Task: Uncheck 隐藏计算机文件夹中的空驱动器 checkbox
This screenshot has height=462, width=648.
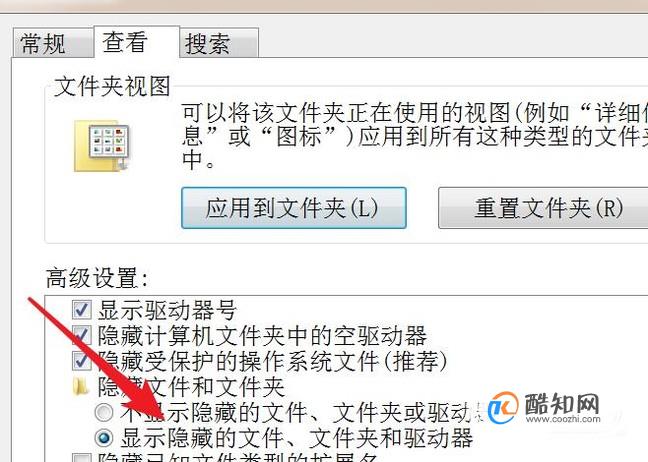Action: pyautogui.click(x=81, y=335)
